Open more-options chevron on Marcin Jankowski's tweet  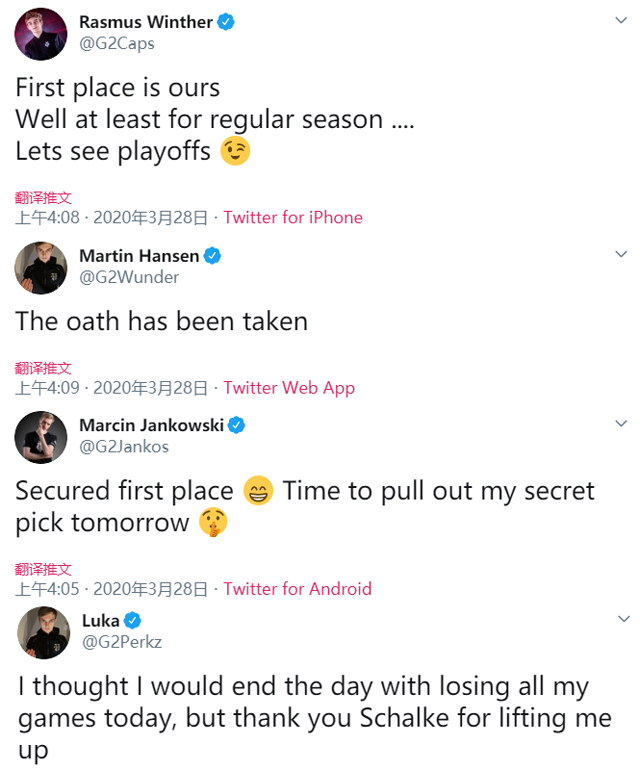[622, 424]
